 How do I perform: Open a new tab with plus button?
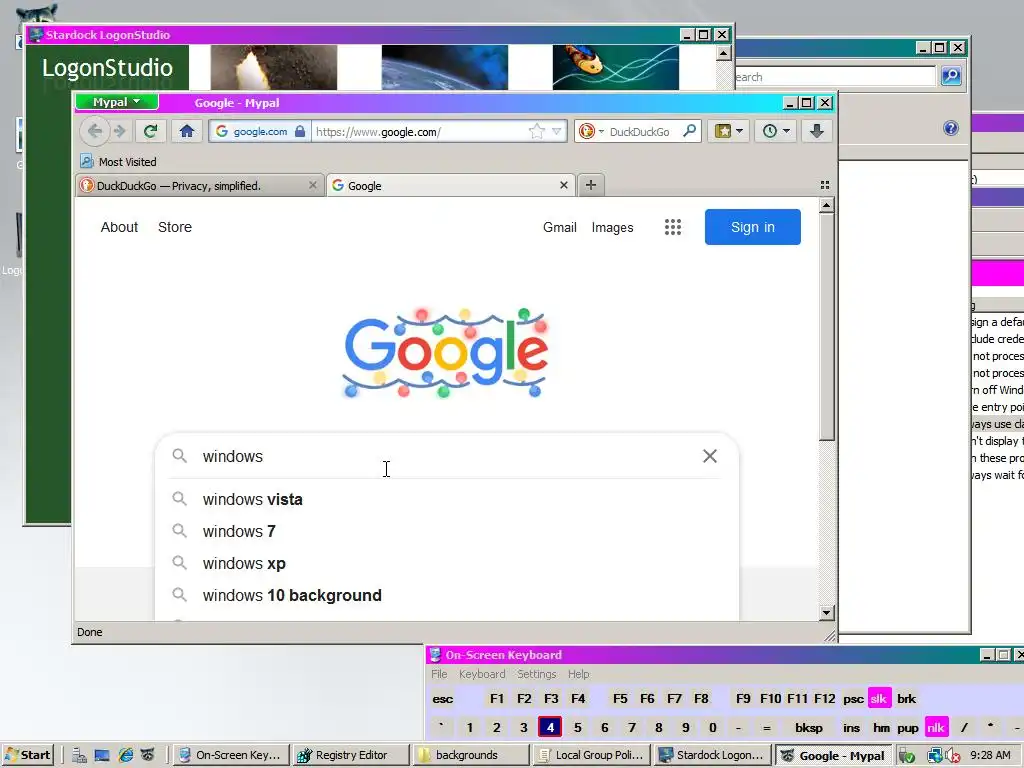tap(590, 185)
